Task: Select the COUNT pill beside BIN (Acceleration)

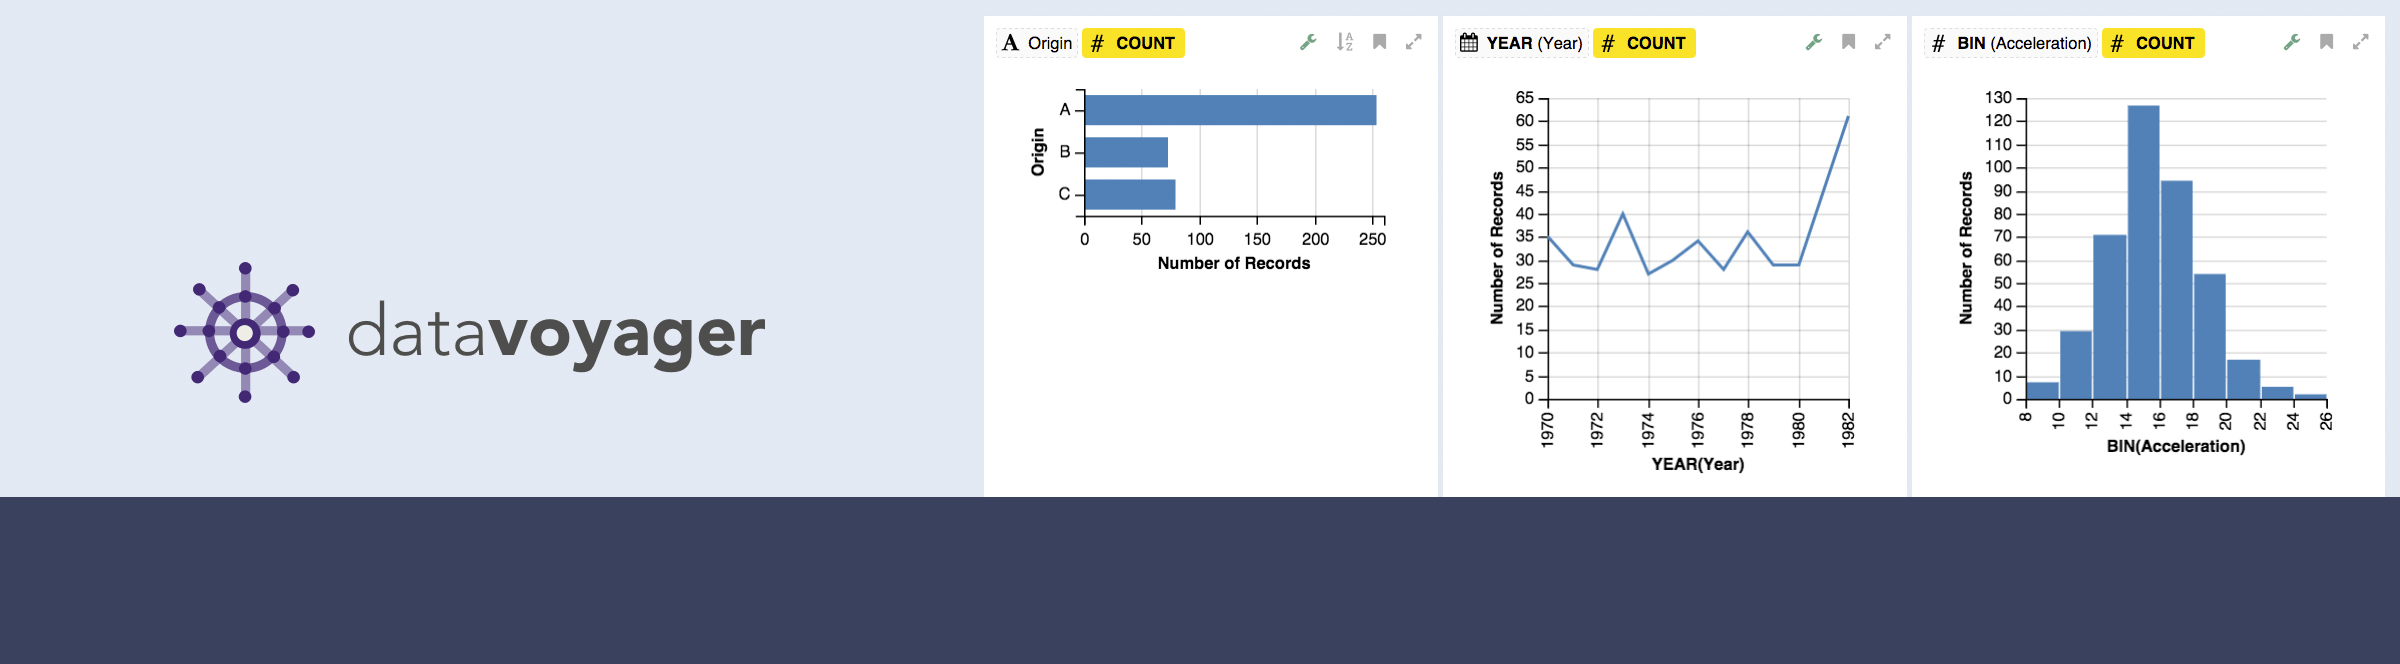Action: click(x=2153, y=43)
